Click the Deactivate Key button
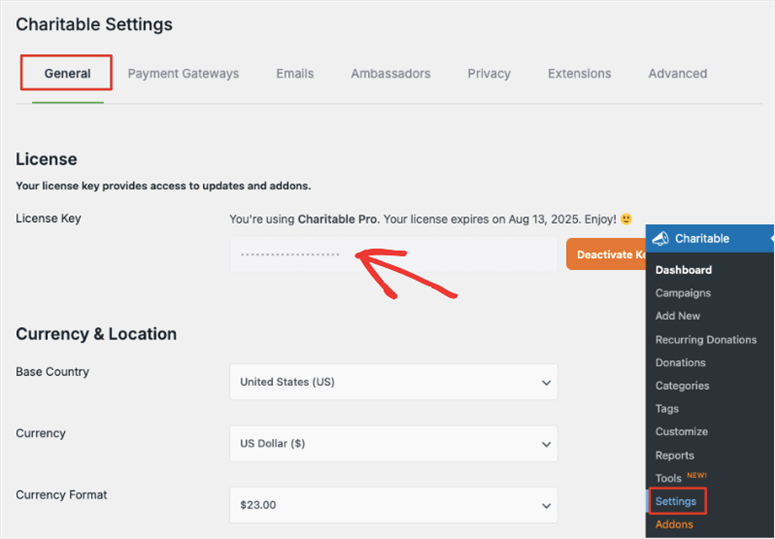775x539 pixels. 606,254
